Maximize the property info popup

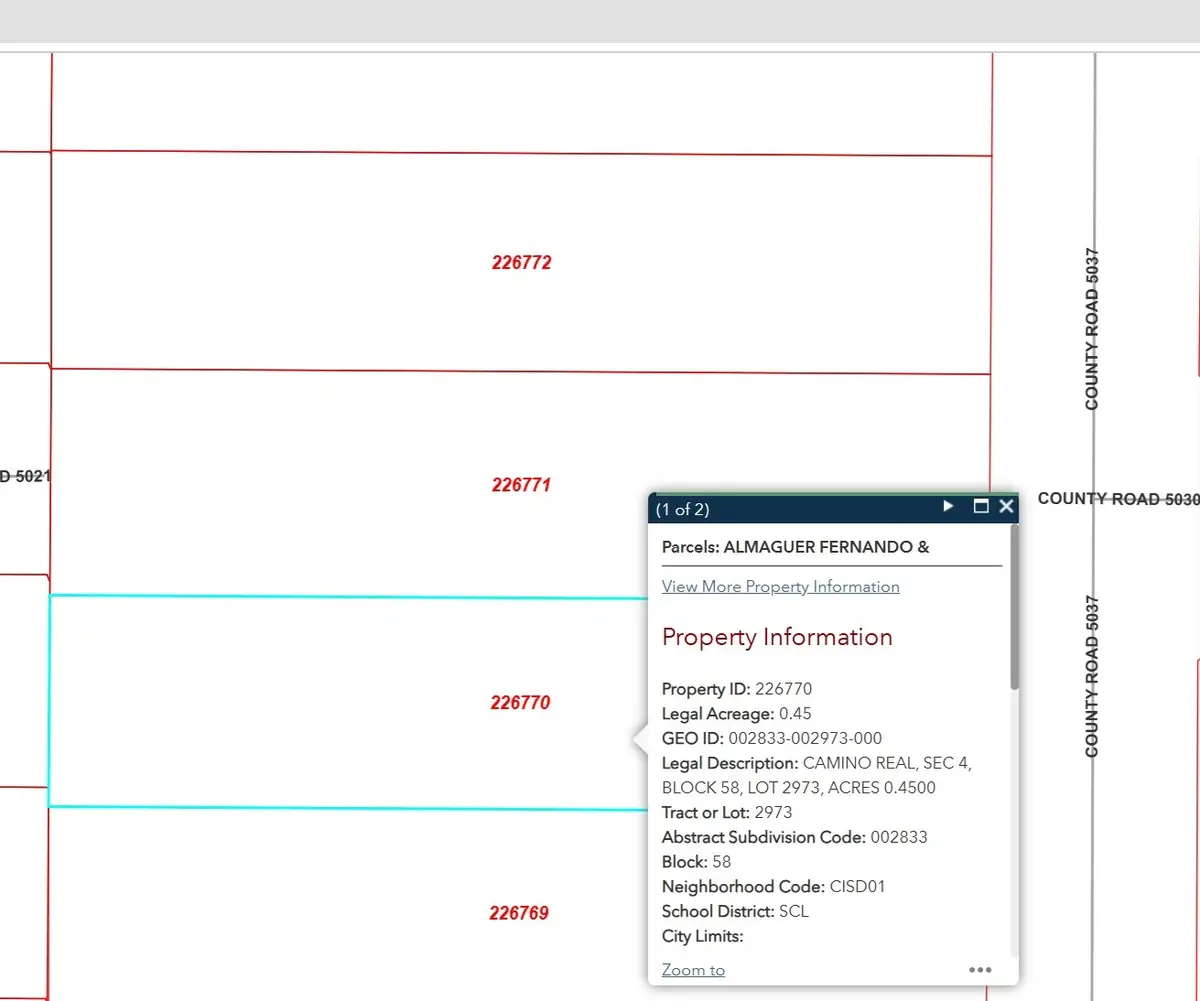[981, 507]
